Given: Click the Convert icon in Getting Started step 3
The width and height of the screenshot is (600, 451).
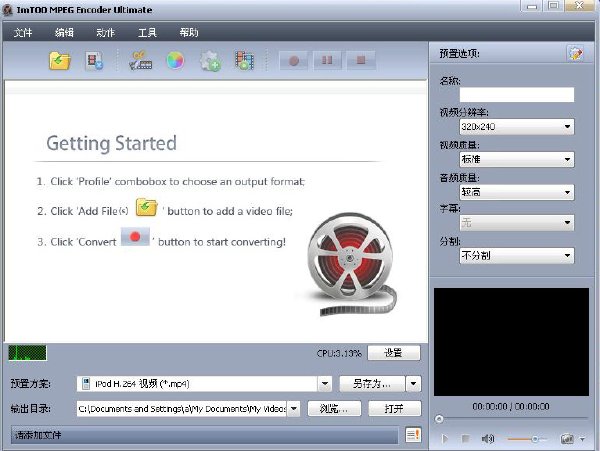Looking at the screenshot, I should coord(135,237).
